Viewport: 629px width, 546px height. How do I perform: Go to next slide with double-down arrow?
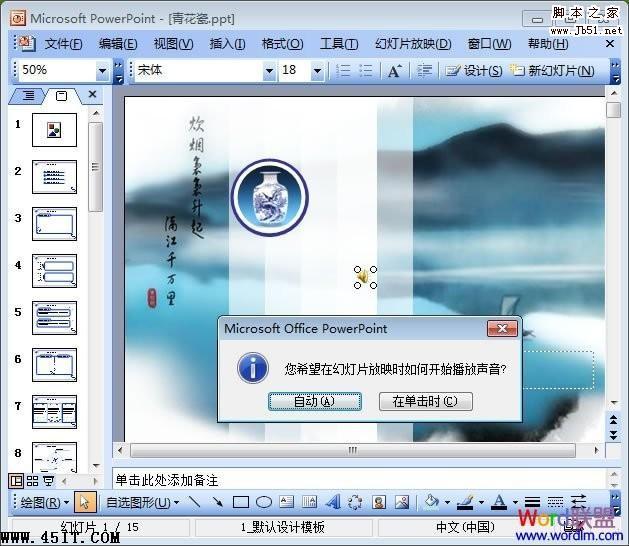[613, 435]
